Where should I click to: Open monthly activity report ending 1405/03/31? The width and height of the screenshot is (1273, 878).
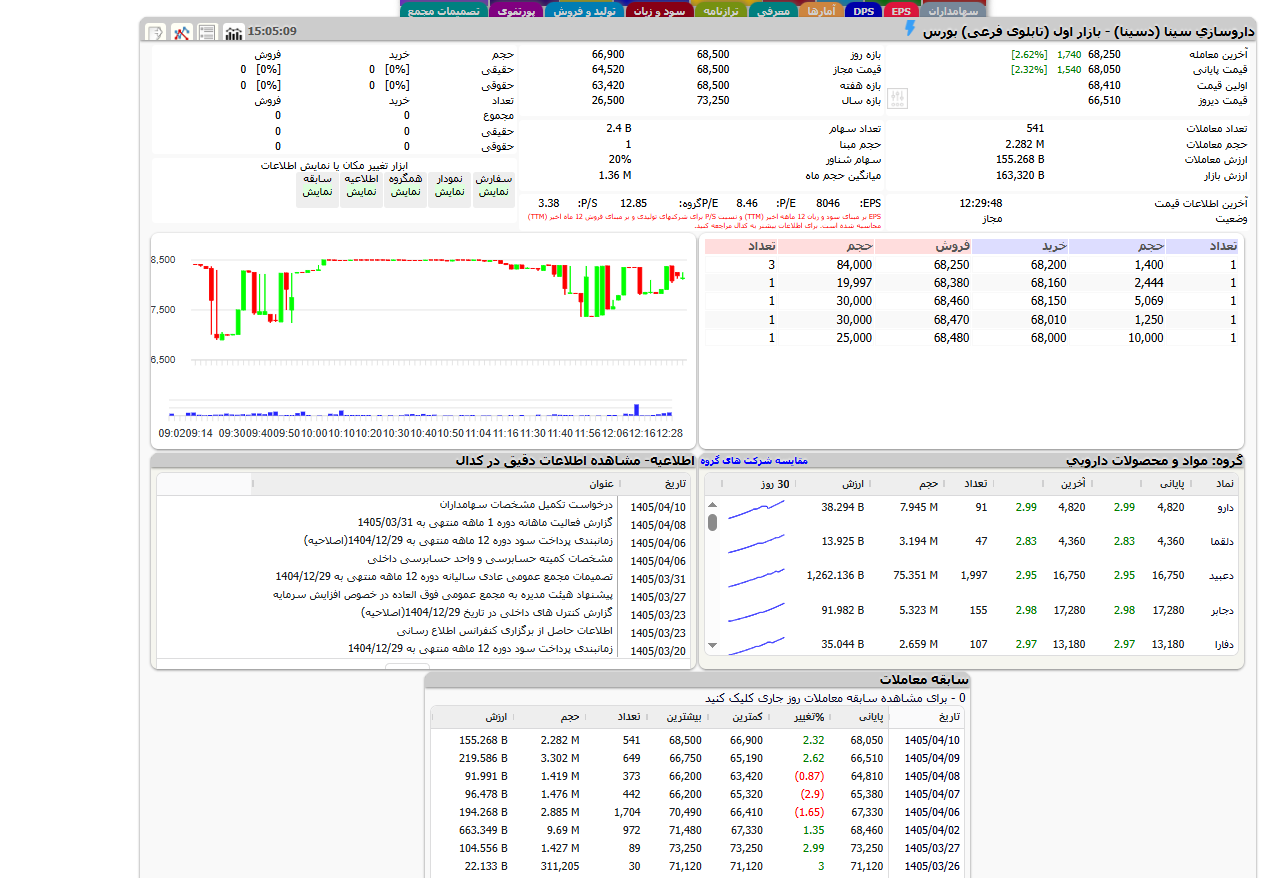tap(484, 522)
